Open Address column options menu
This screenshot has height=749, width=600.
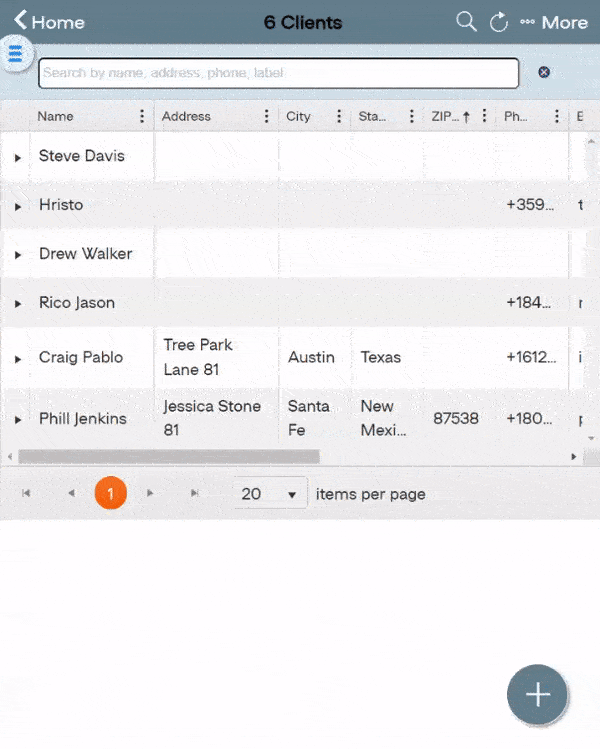click(266, 116)
